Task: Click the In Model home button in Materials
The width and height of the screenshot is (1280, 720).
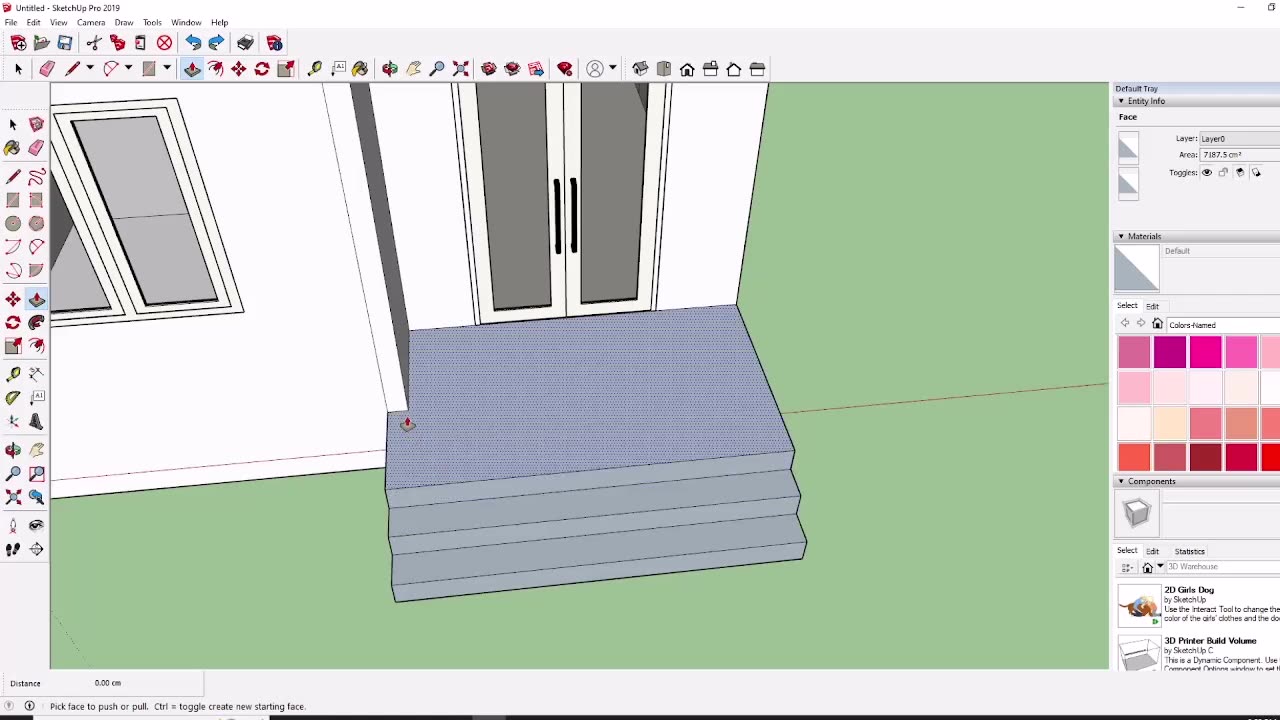Action: [1157, 324]
